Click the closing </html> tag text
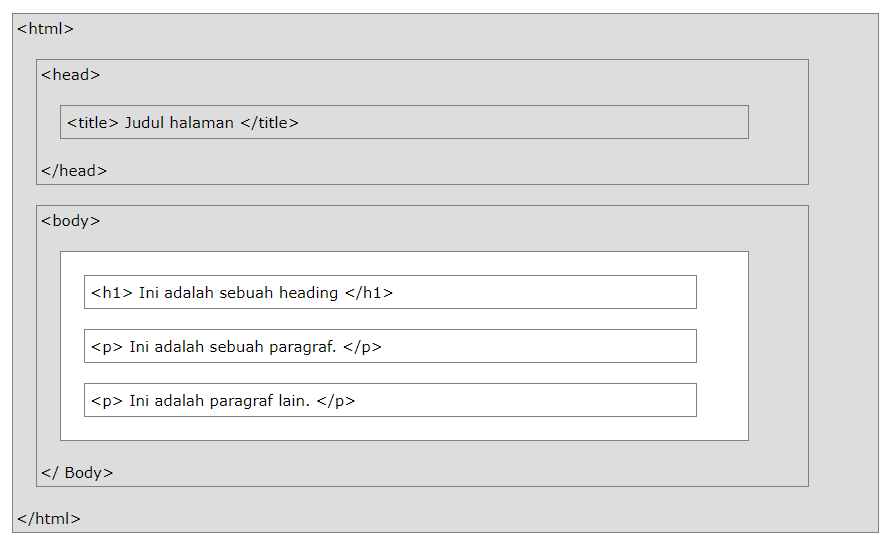889x544 pixels. click(x=49, y=518)
